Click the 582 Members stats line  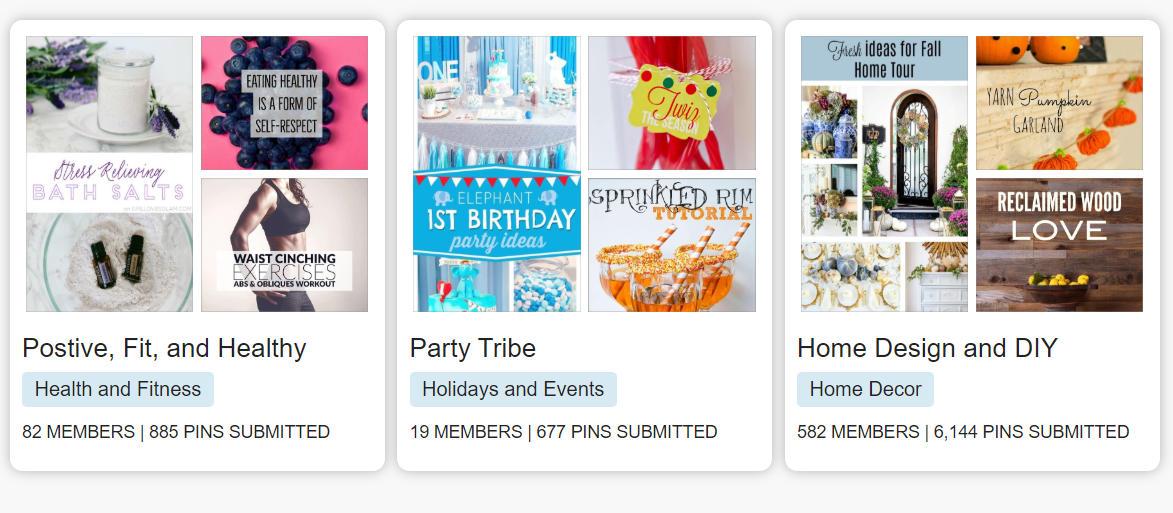tap(858, 432)
